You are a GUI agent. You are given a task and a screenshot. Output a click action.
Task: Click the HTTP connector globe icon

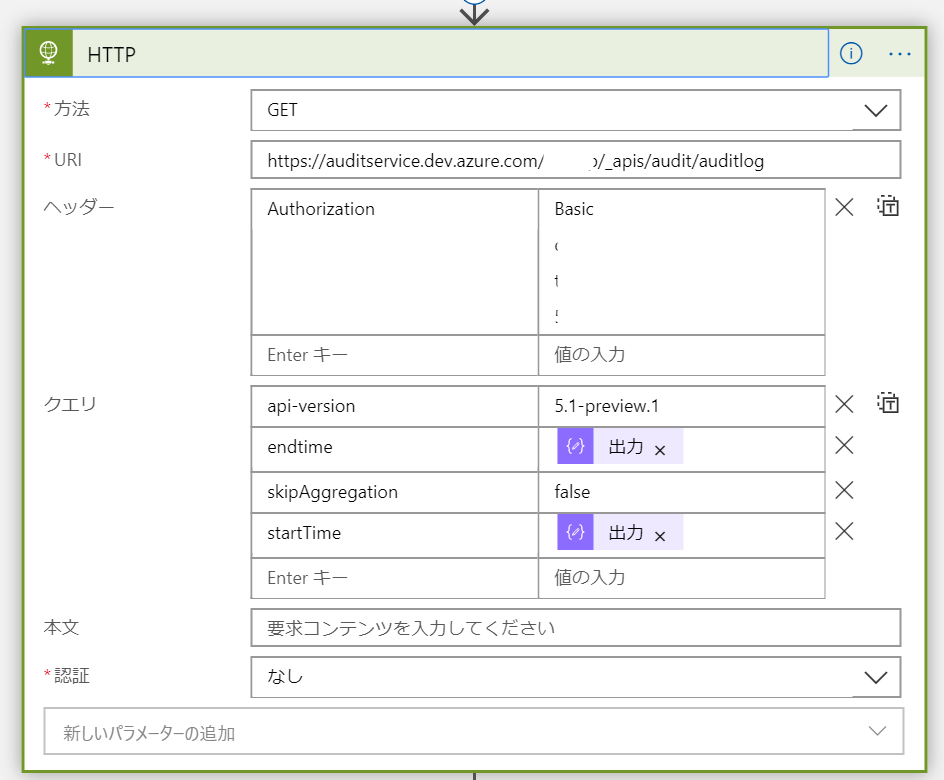(48, 54)
